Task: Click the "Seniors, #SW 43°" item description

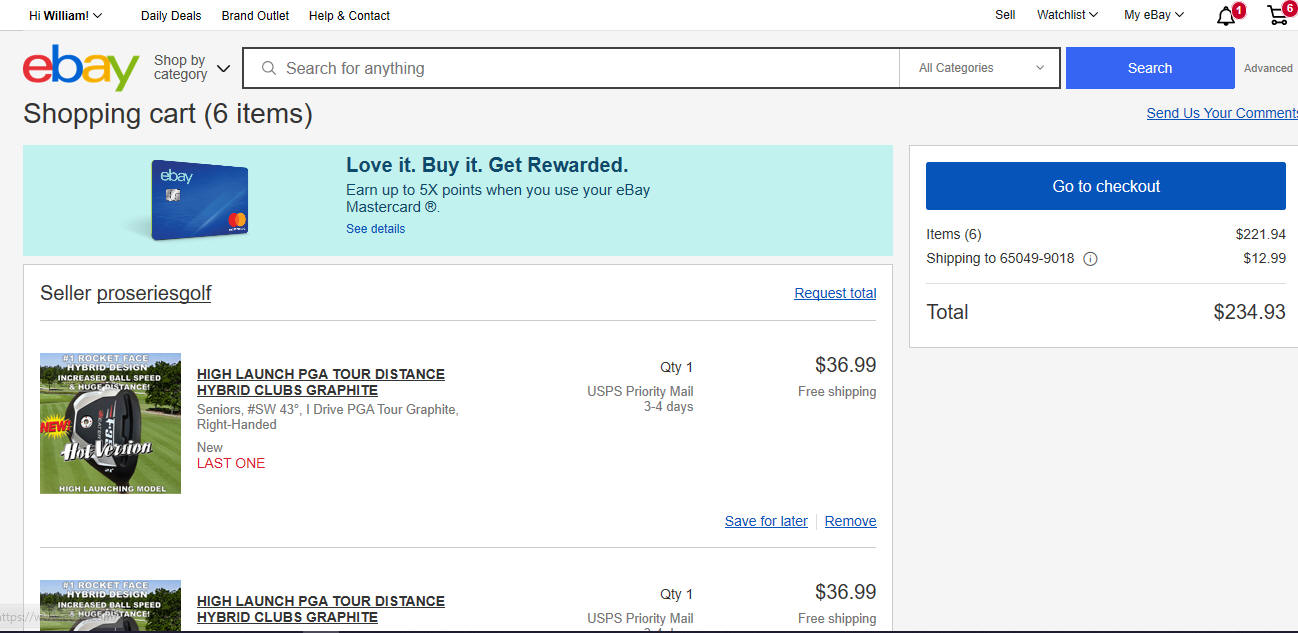Action: pyautogui.click(x=328, y=417)
